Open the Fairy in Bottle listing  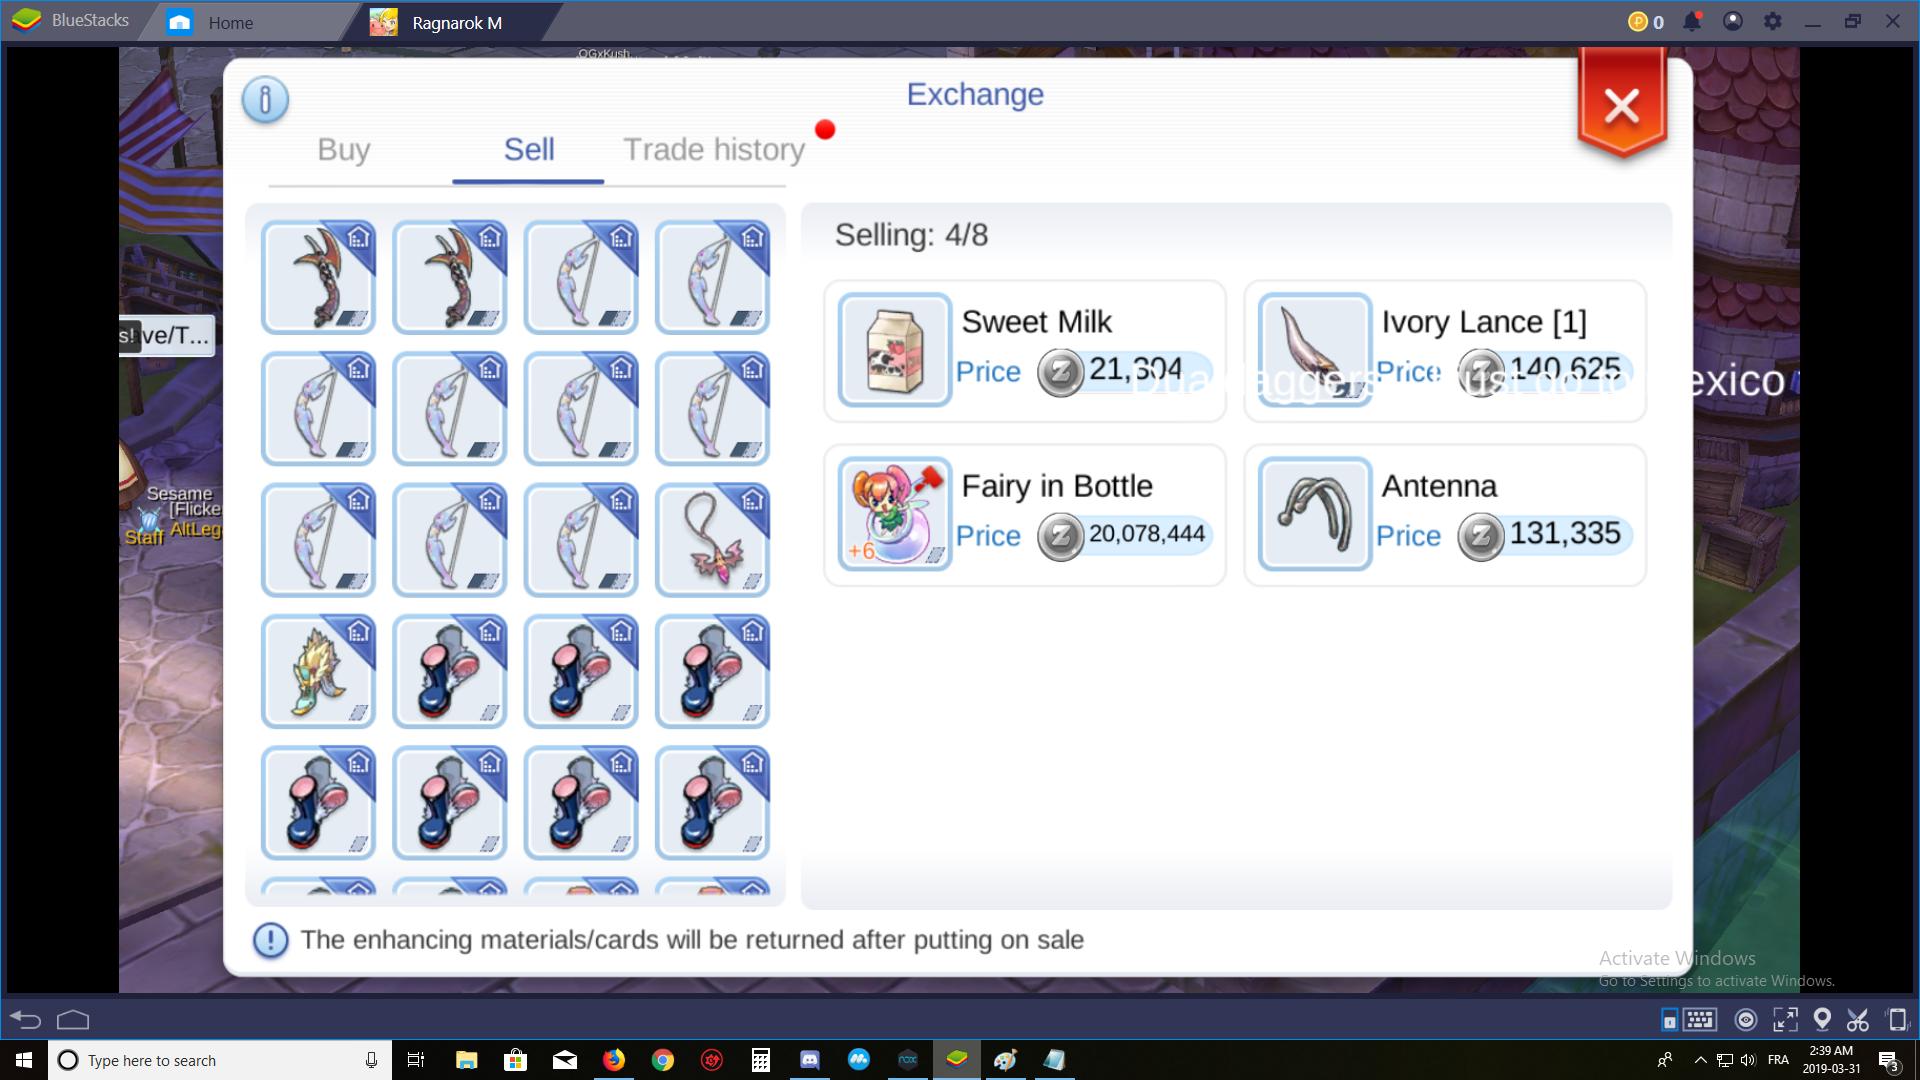(x=1025, y=515)
